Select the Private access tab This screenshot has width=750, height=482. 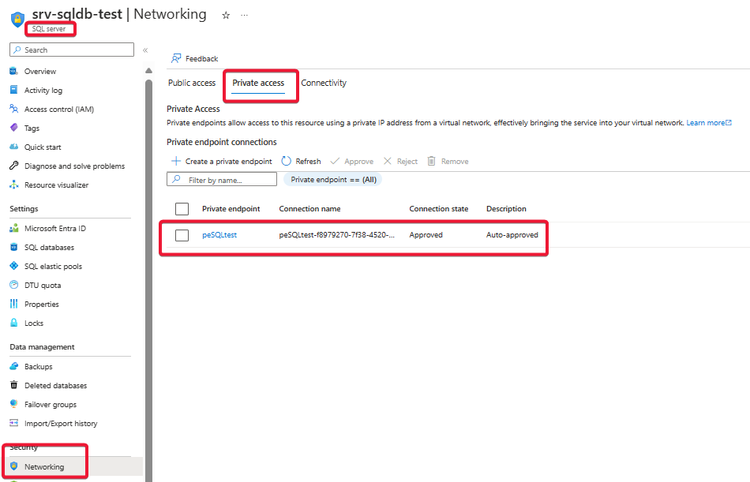point(258,83)
